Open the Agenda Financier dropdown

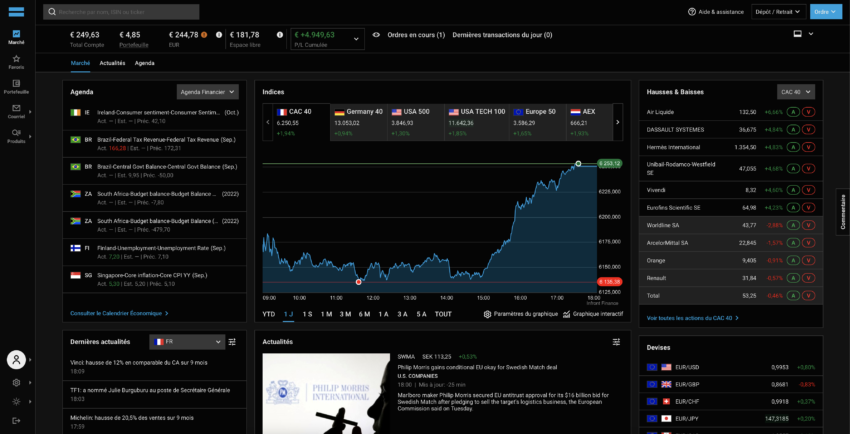click(208, 92)
